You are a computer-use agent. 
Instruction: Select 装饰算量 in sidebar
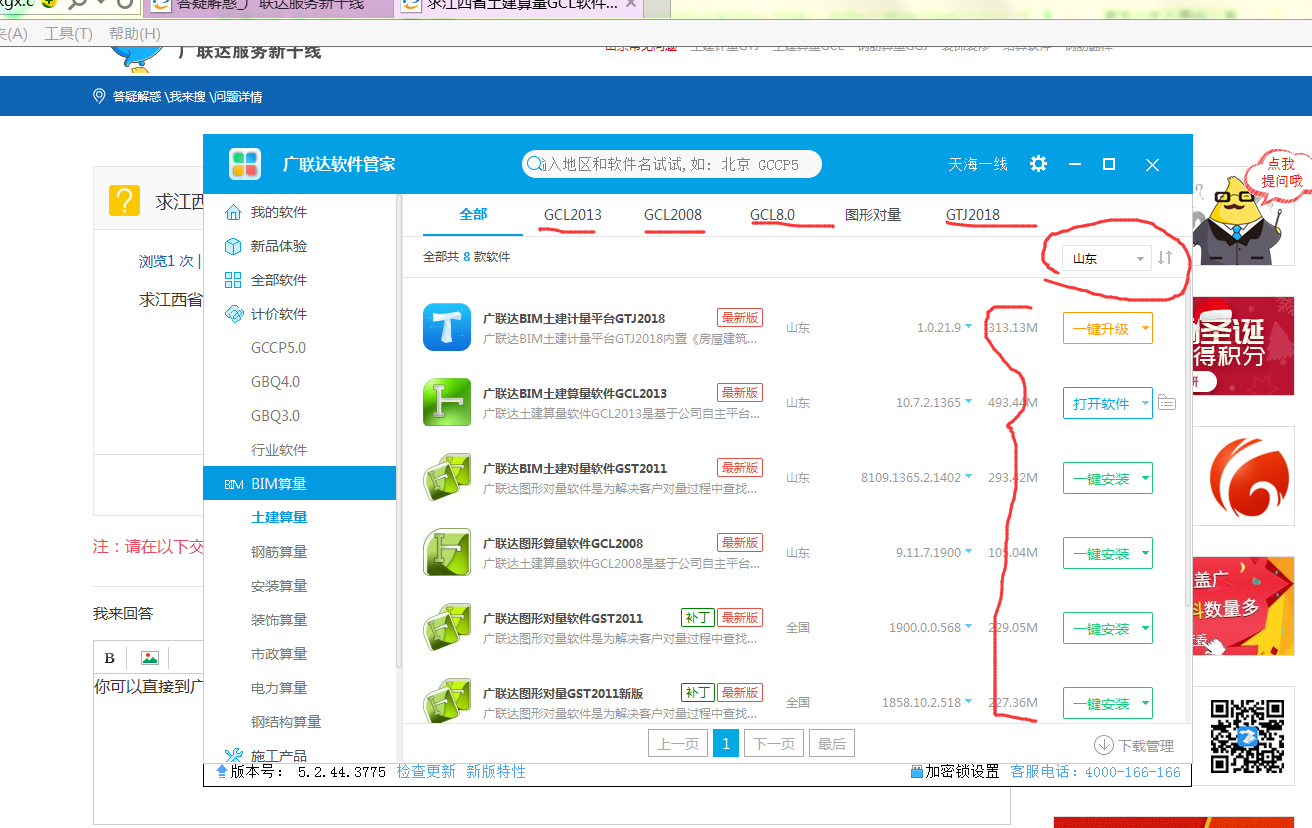[279, 620]
